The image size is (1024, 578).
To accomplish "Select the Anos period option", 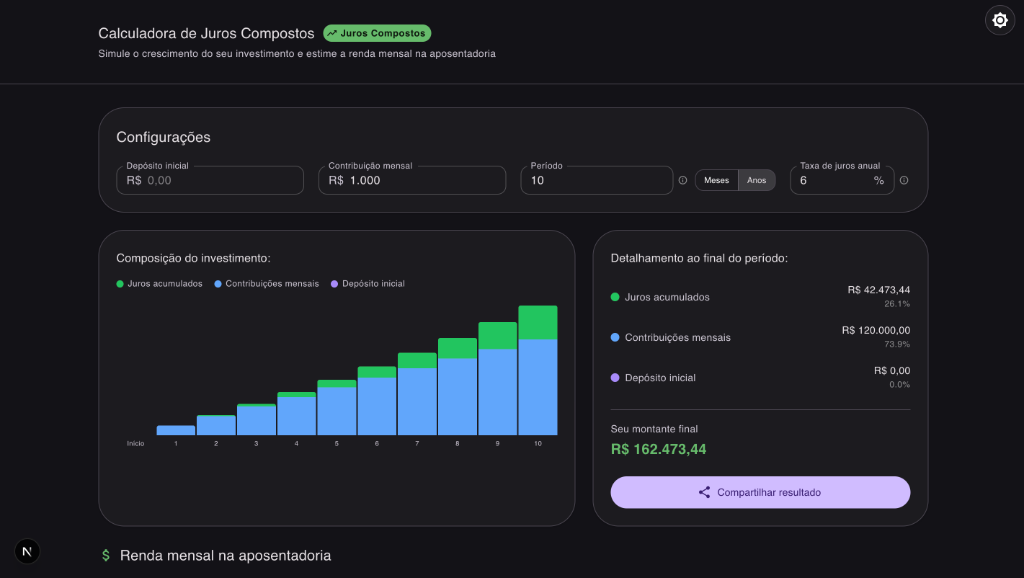I will tap(757, 180).
